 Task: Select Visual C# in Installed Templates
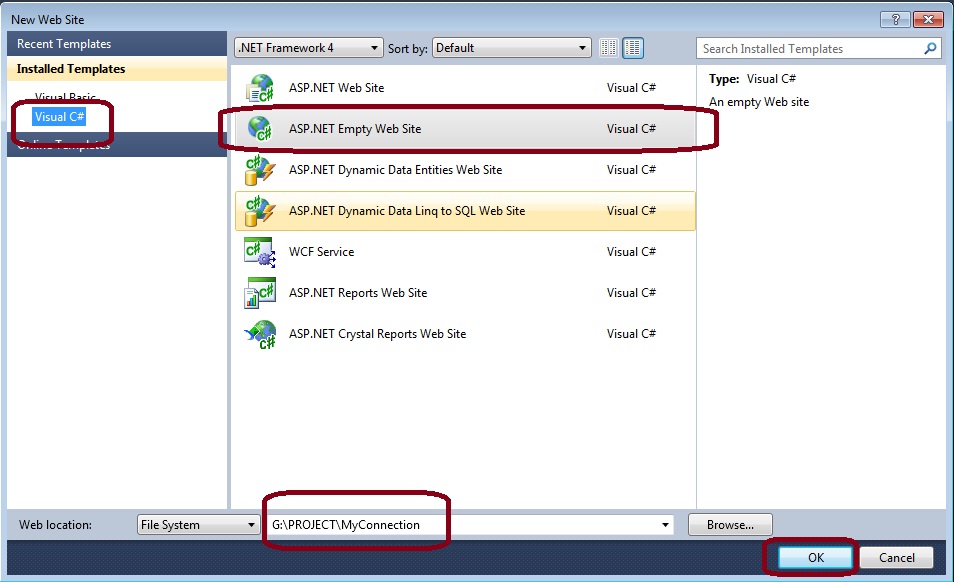coord(60,117)
